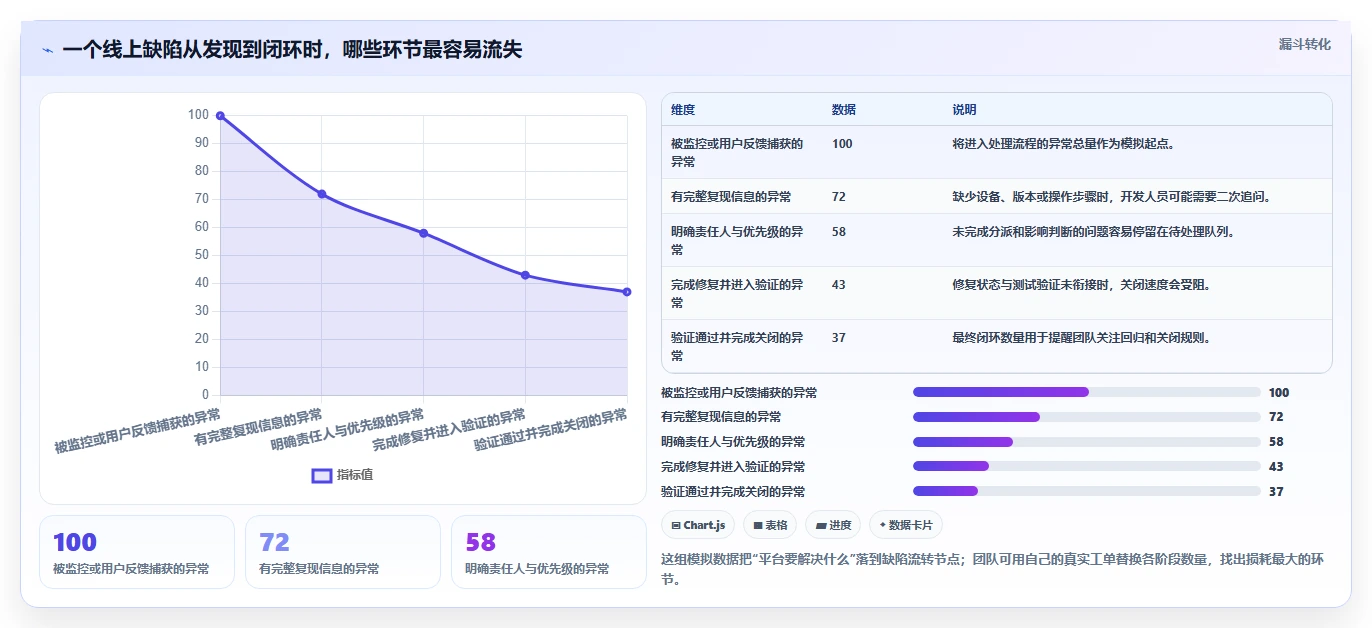Toggle the 指标值 legend label on the chart
Viewport: 1372px width, 628px height.
(x=355, y=475)
